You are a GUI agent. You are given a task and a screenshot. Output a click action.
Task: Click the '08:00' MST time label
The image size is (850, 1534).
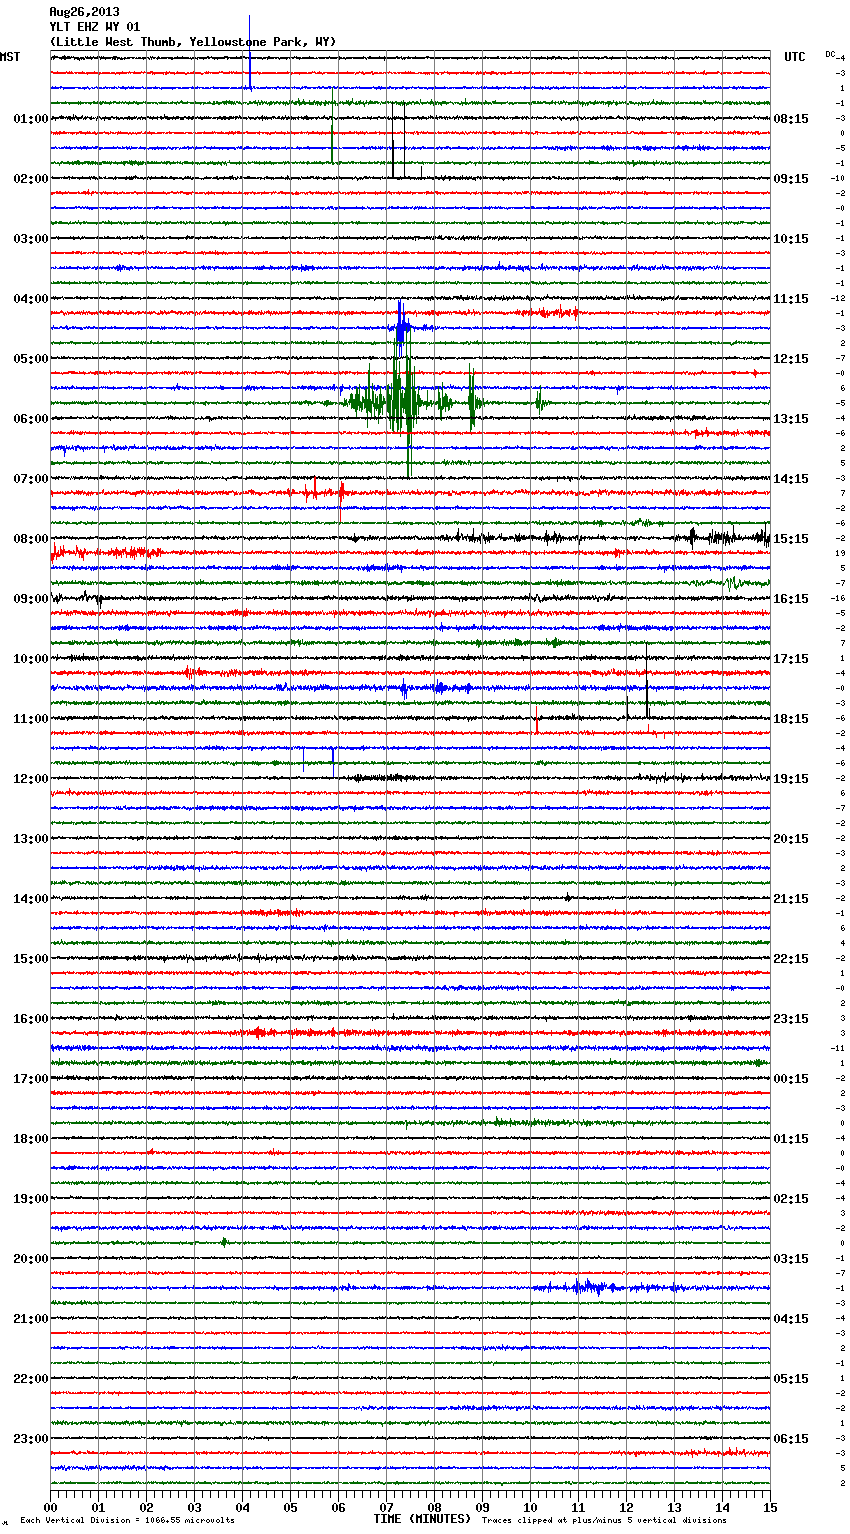coord(31,539)
